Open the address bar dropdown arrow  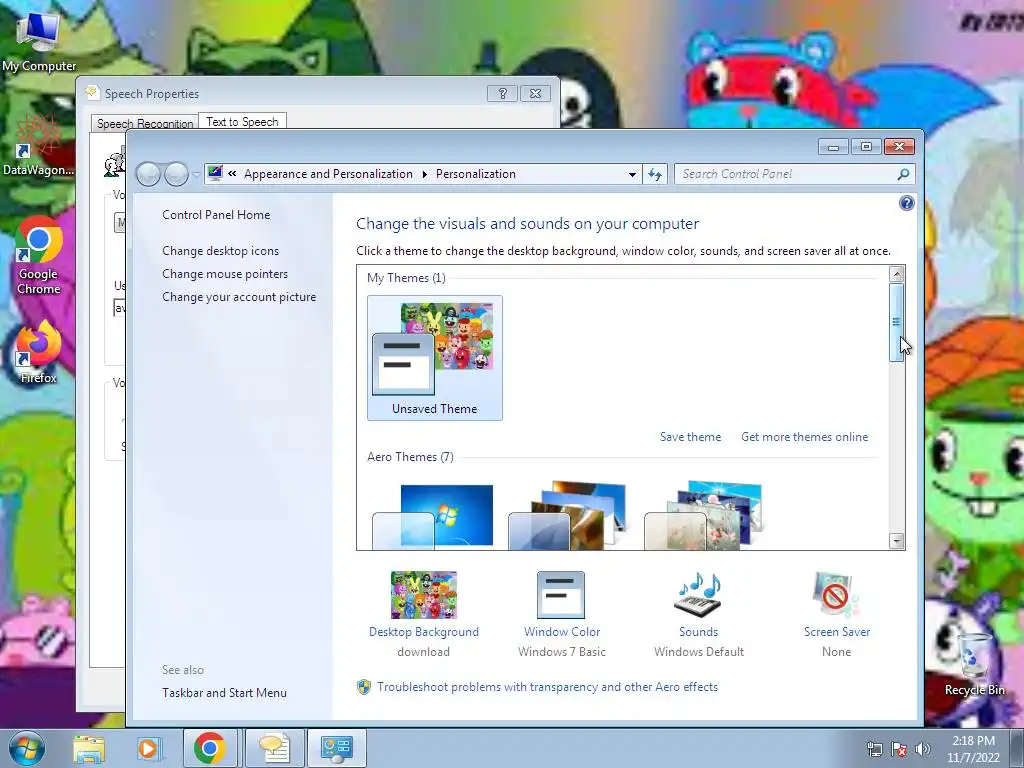632,174
